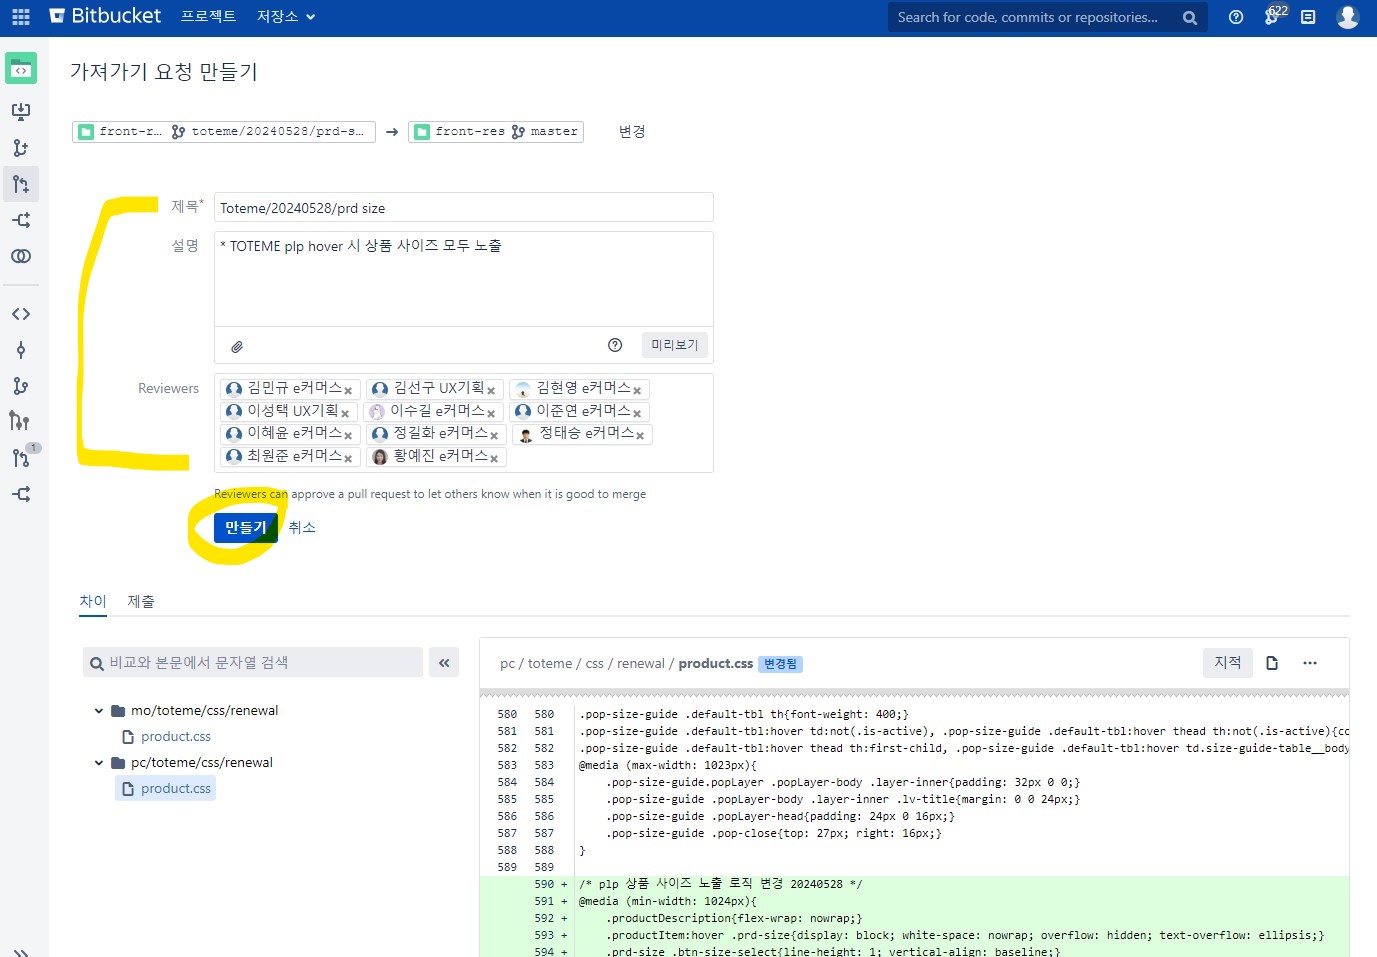Remove reviewer 황예진 e커머스

point(494,459)
